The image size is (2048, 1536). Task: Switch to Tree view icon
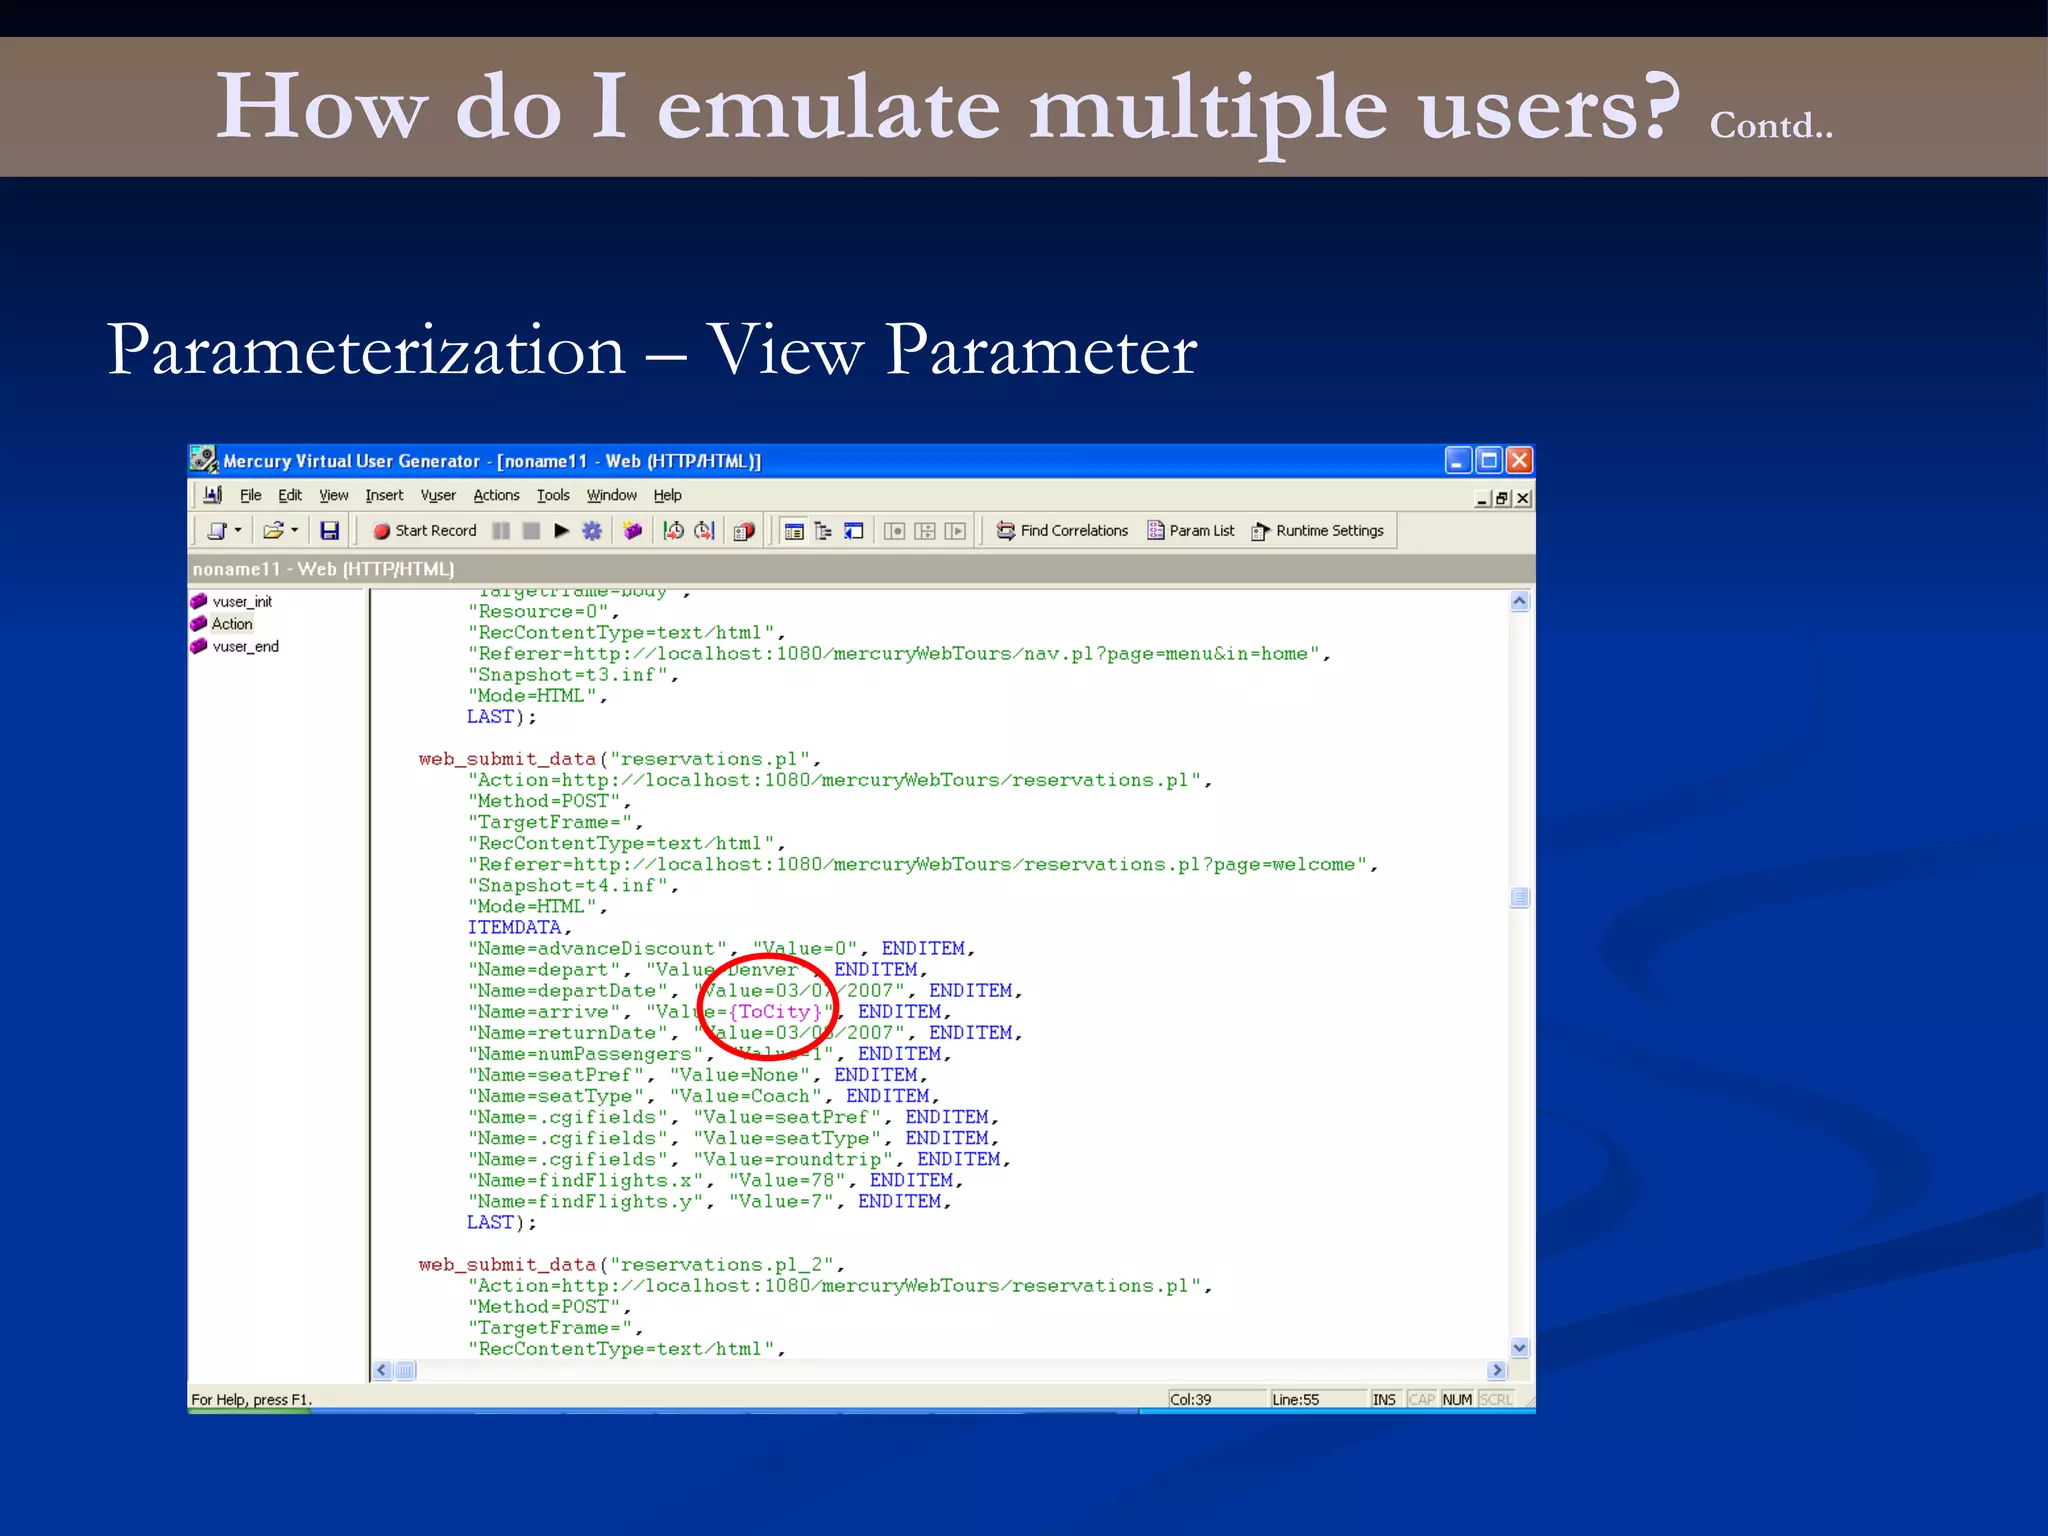coord(824,531)
